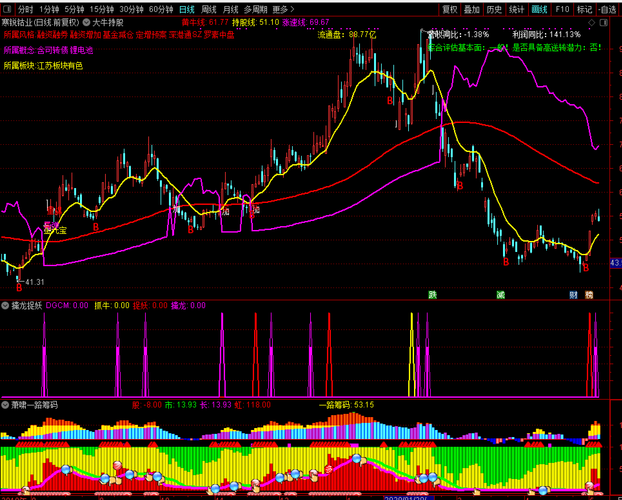Click the green 减 event marker icon

point(501,295)
